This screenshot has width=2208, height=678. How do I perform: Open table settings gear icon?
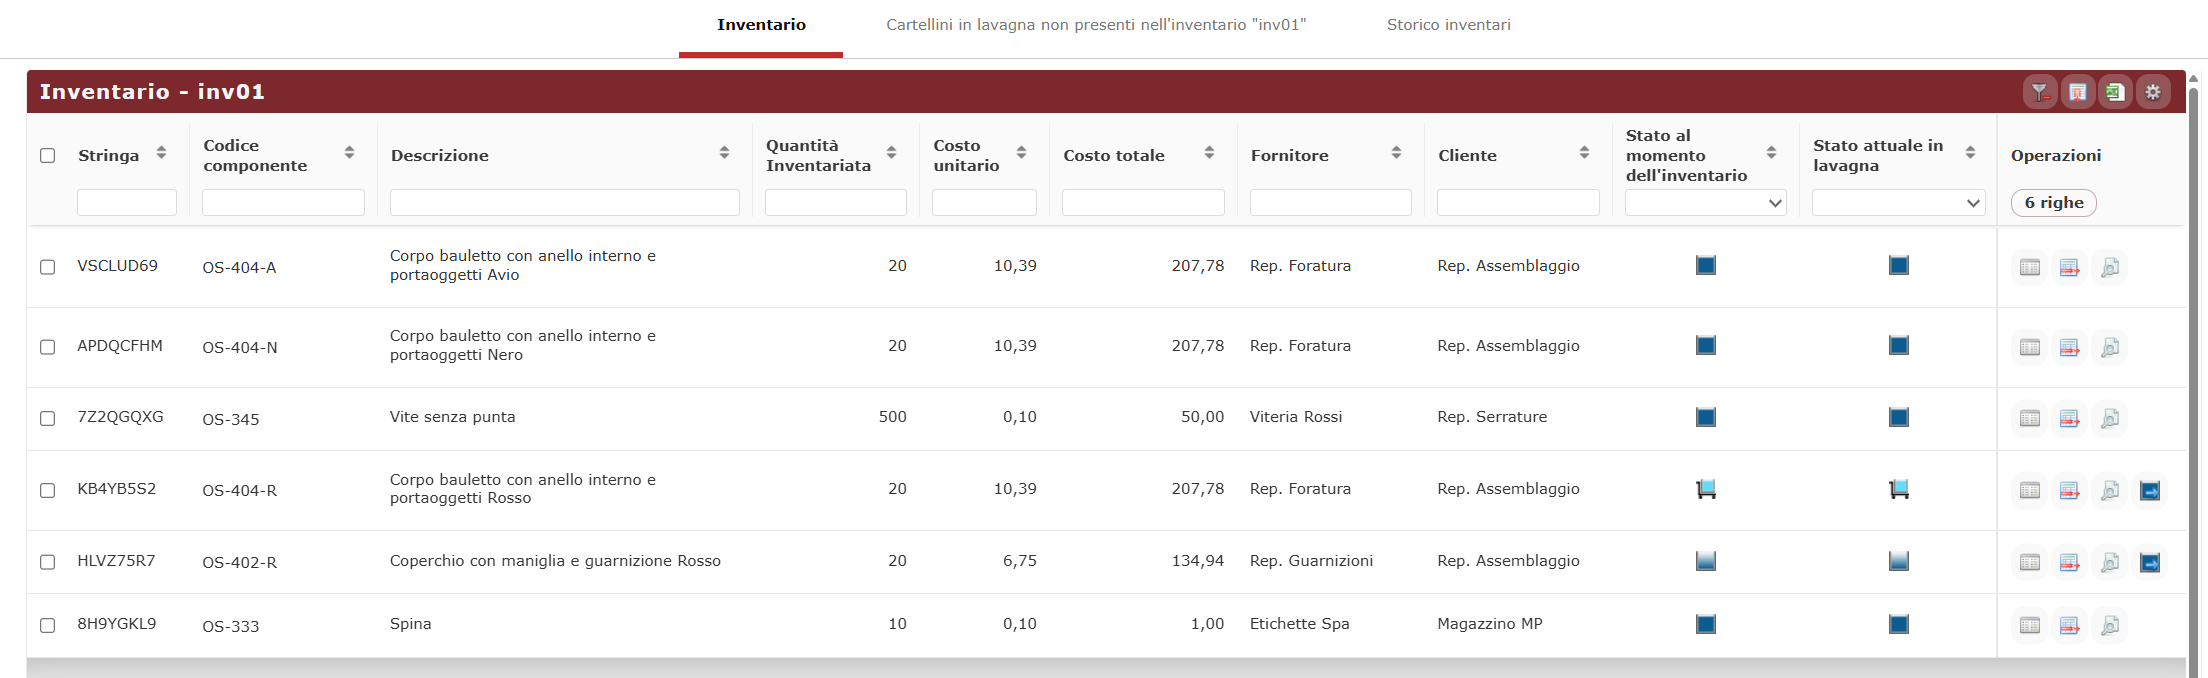2153,92
